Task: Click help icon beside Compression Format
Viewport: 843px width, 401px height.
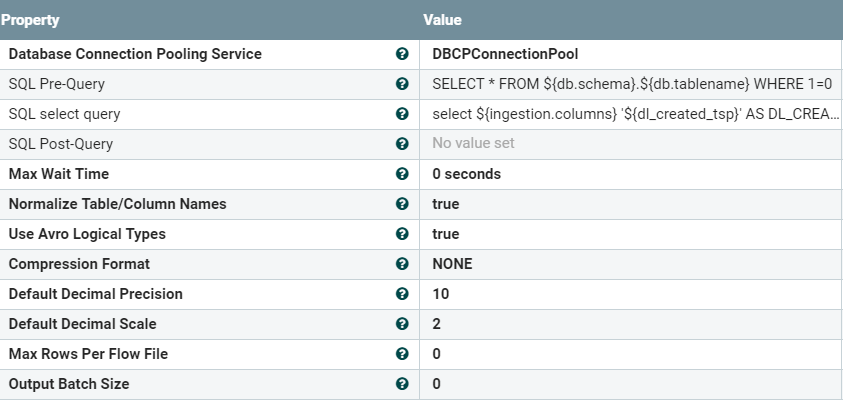Action: coord(402,264)
